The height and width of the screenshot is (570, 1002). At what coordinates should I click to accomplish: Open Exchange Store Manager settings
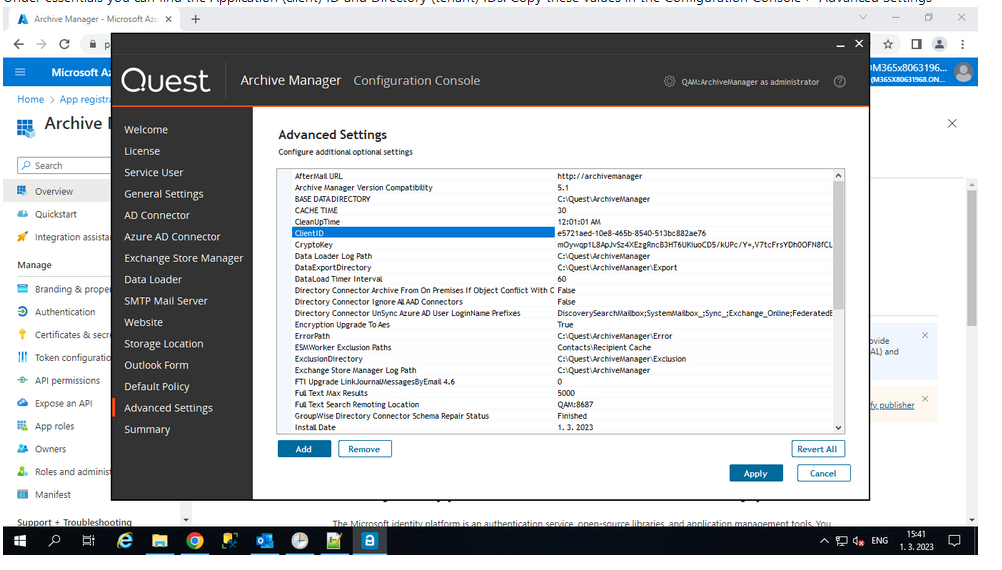(183, 258)
